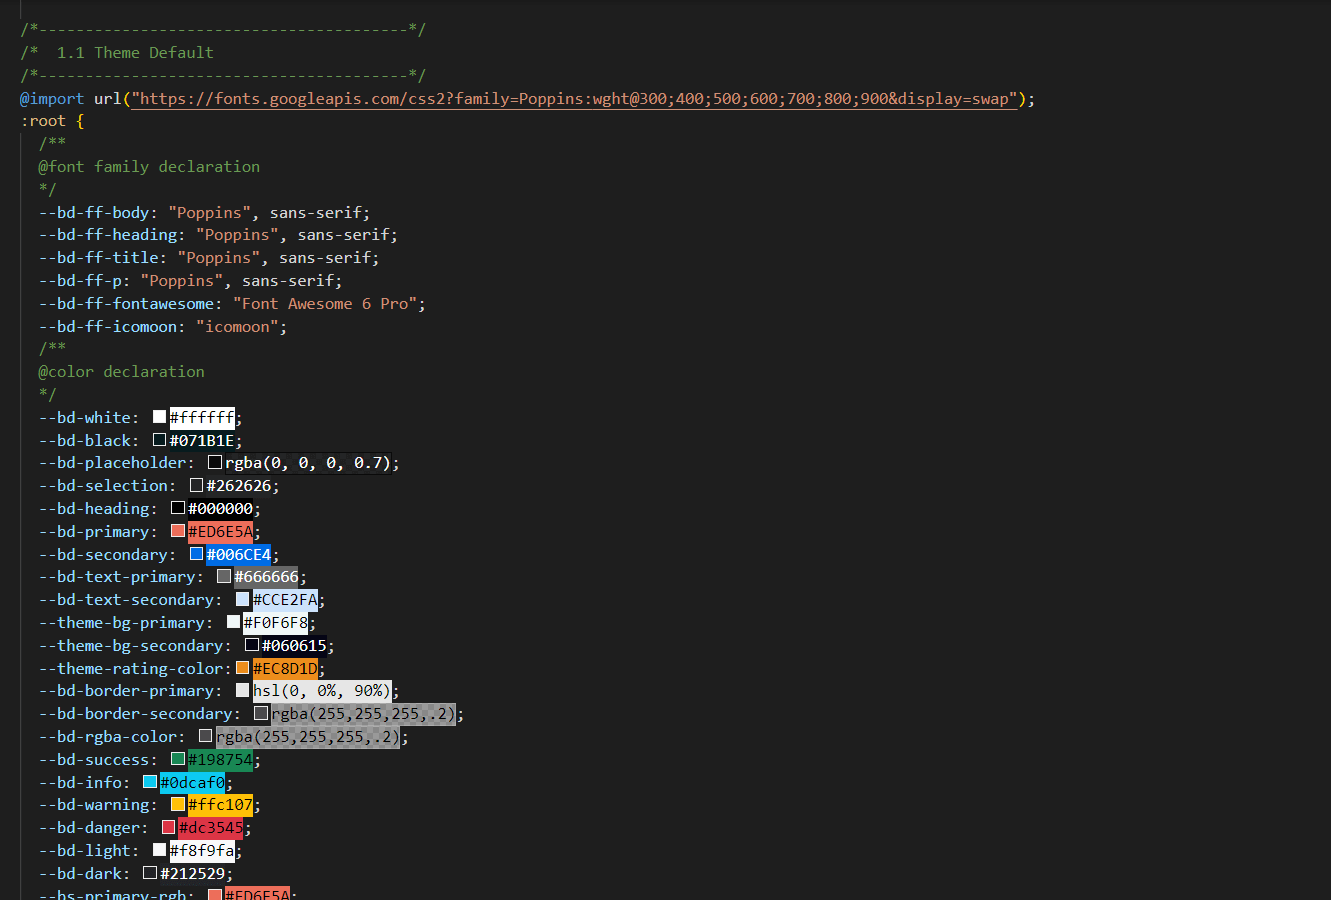Click the --bd-ff-title property name
This screenshot has height=900, width=1331.
pos(99,257)
